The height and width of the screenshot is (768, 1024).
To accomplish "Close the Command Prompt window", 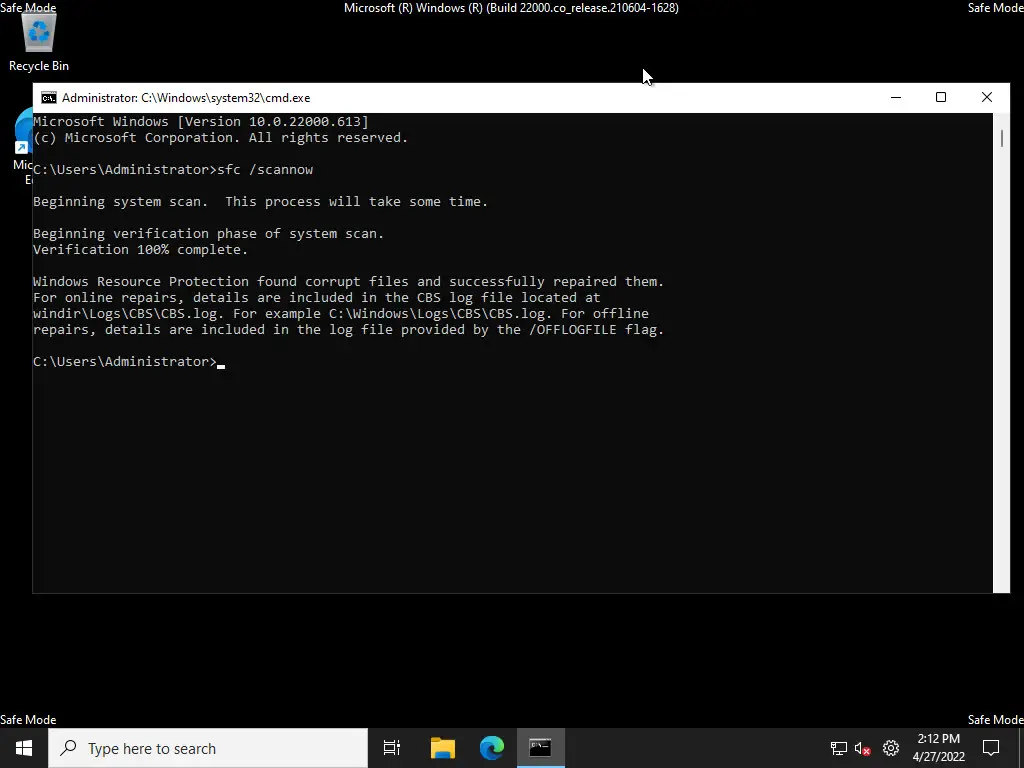I will click(987, 98).
